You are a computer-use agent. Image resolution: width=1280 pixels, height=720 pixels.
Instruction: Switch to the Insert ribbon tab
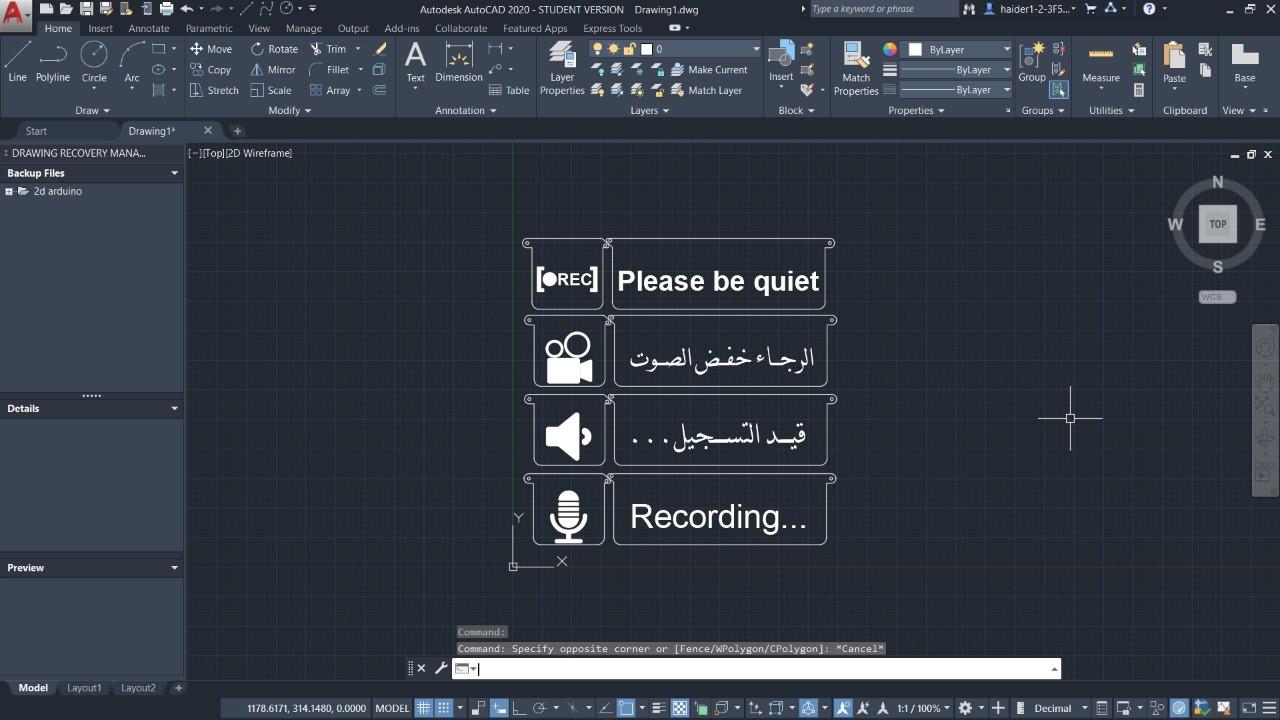(100, 28)
